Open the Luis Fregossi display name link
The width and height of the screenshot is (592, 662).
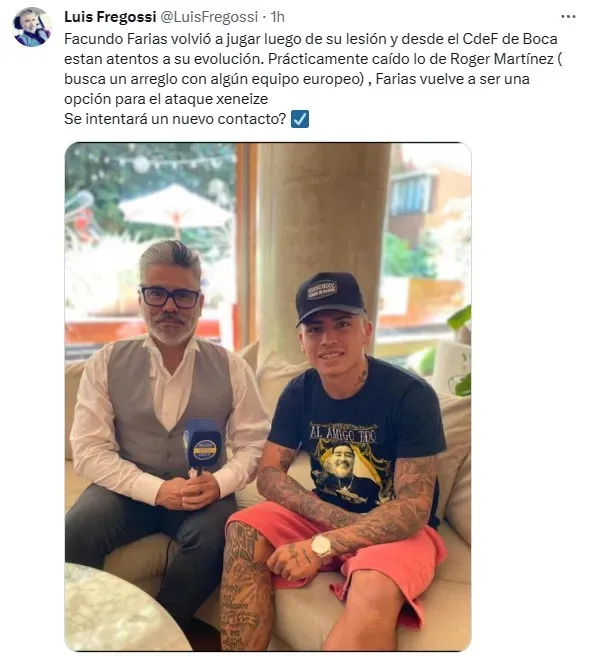click(x=110, y=17)
